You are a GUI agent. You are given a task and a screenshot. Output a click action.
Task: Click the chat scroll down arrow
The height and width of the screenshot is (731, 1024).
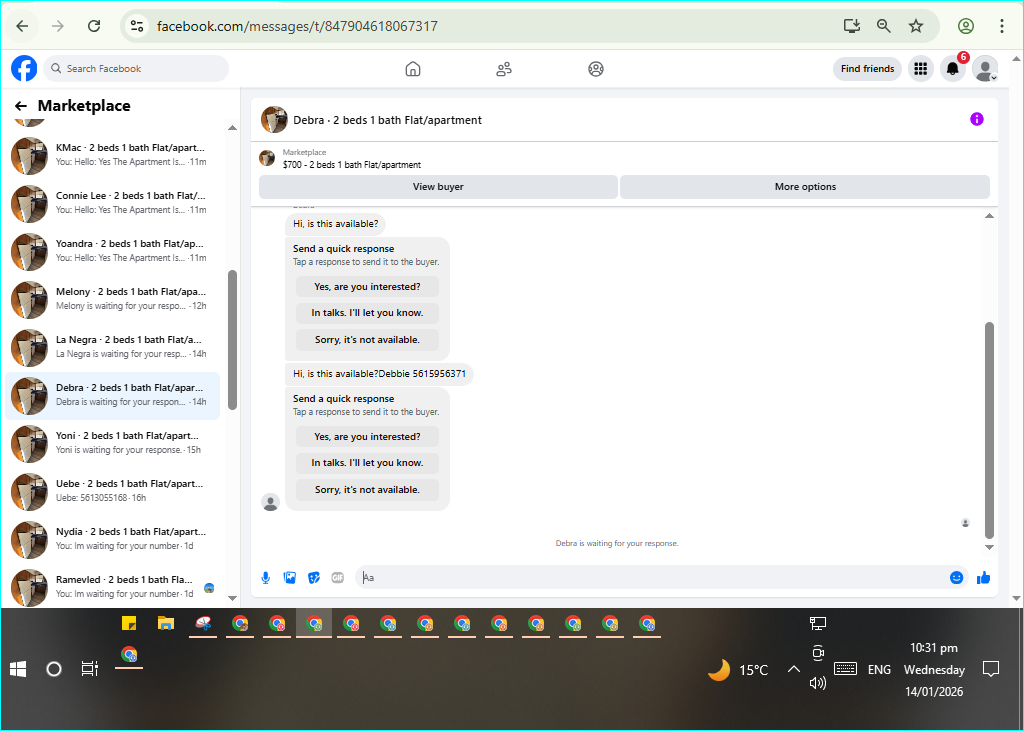[989, 547]
